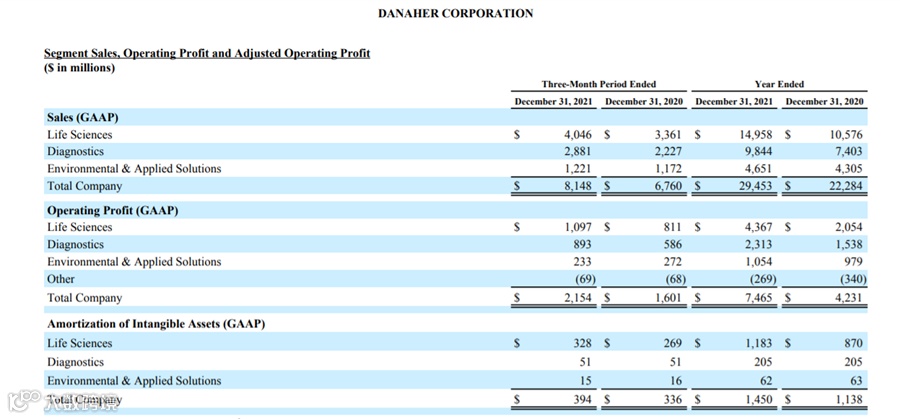Click Diagnostics sales value 2,881

pos(577,152)
